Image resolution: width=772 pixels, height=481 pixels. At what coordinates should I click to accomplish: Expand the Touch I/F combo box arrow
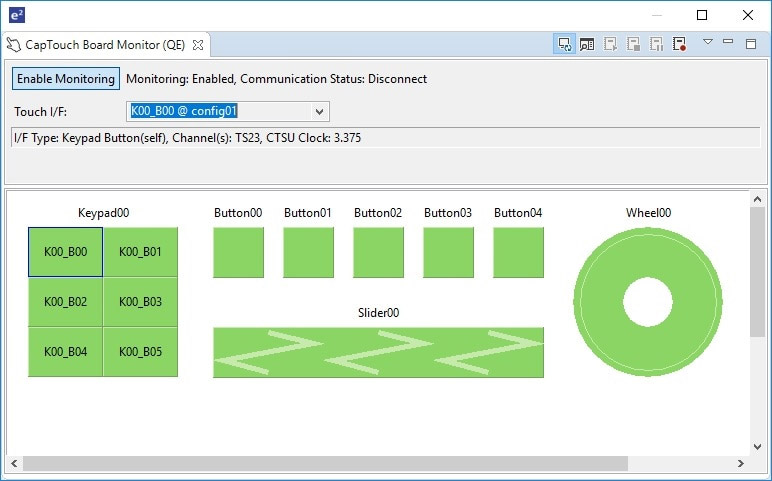pyautogui.click(x=320, y=112)
